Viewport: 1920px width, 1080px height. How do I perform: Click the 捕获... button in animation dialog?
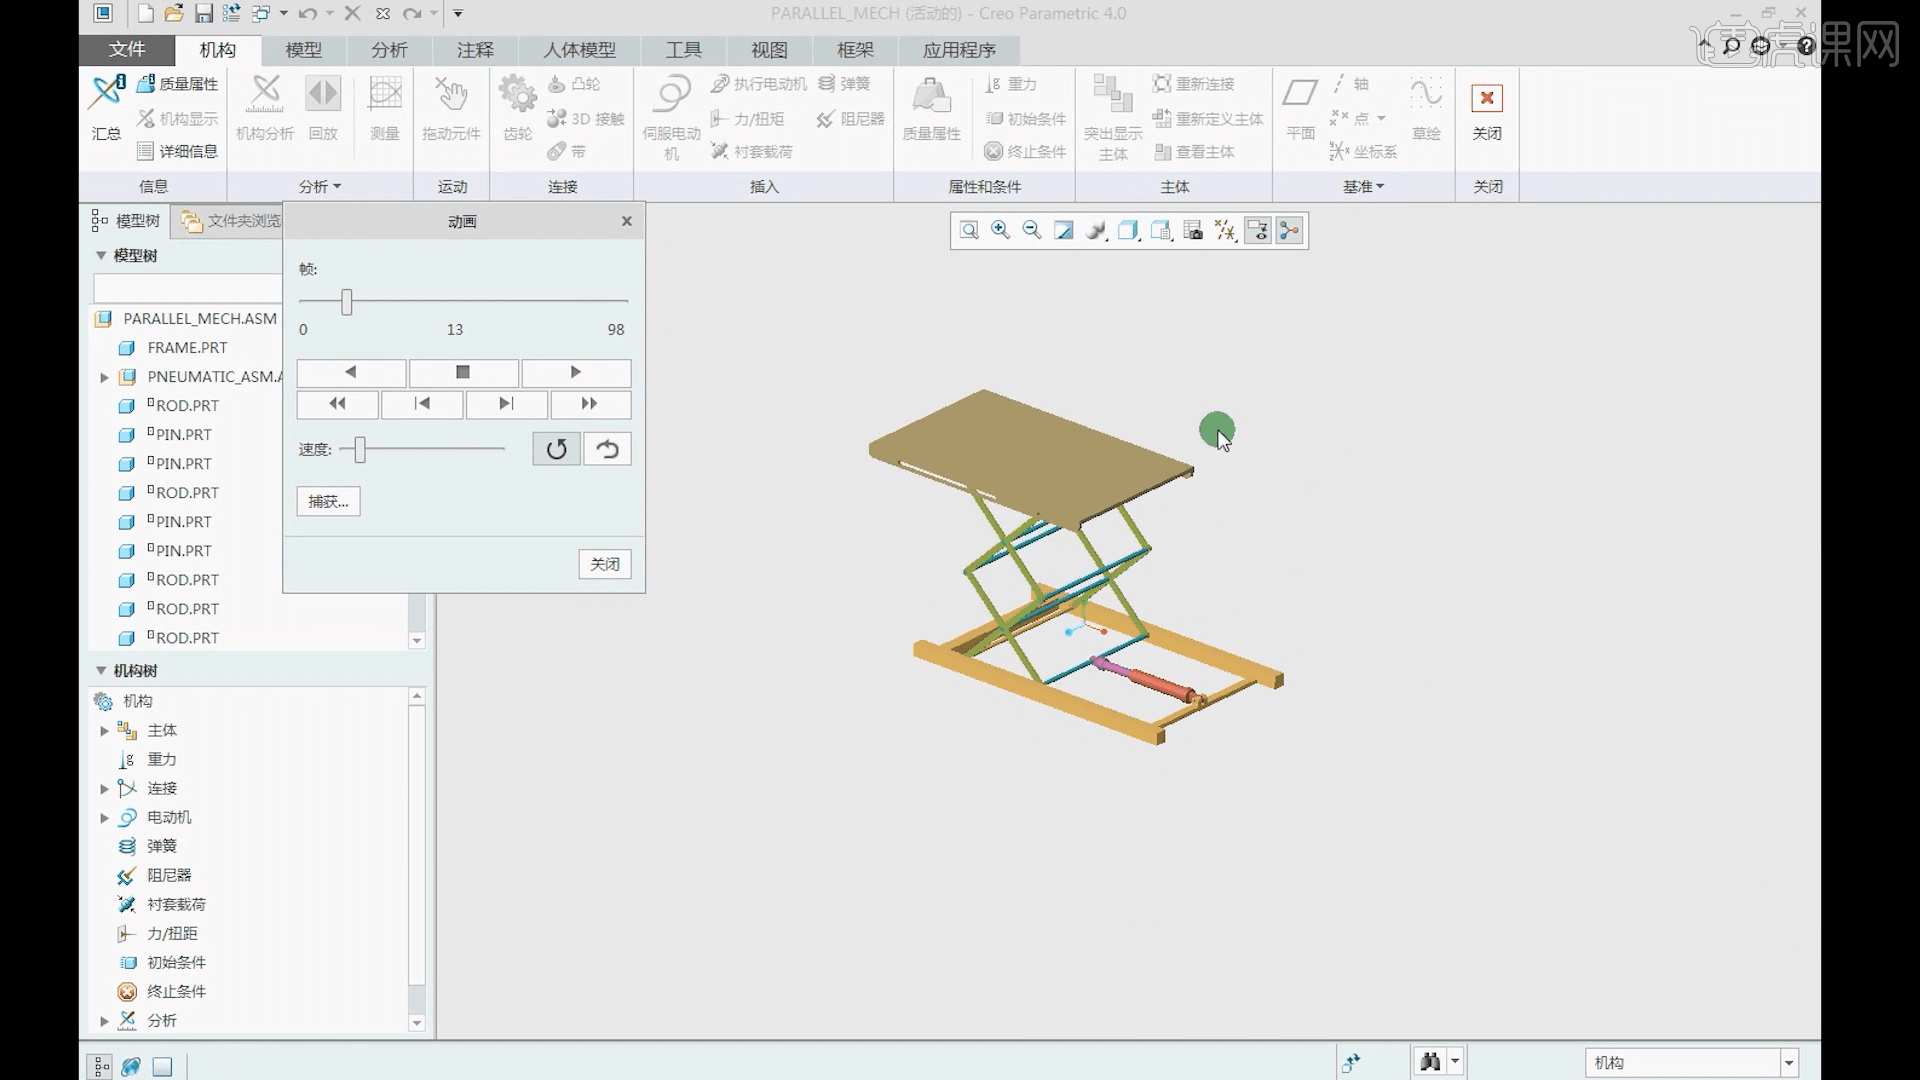pyautogui.click(x=328, y=501)
